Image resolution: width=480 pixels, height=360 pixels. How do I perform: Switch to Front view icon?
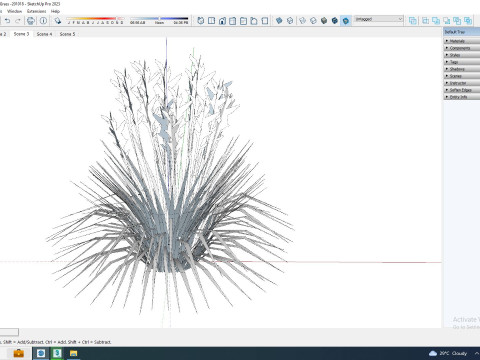[222, 21]
